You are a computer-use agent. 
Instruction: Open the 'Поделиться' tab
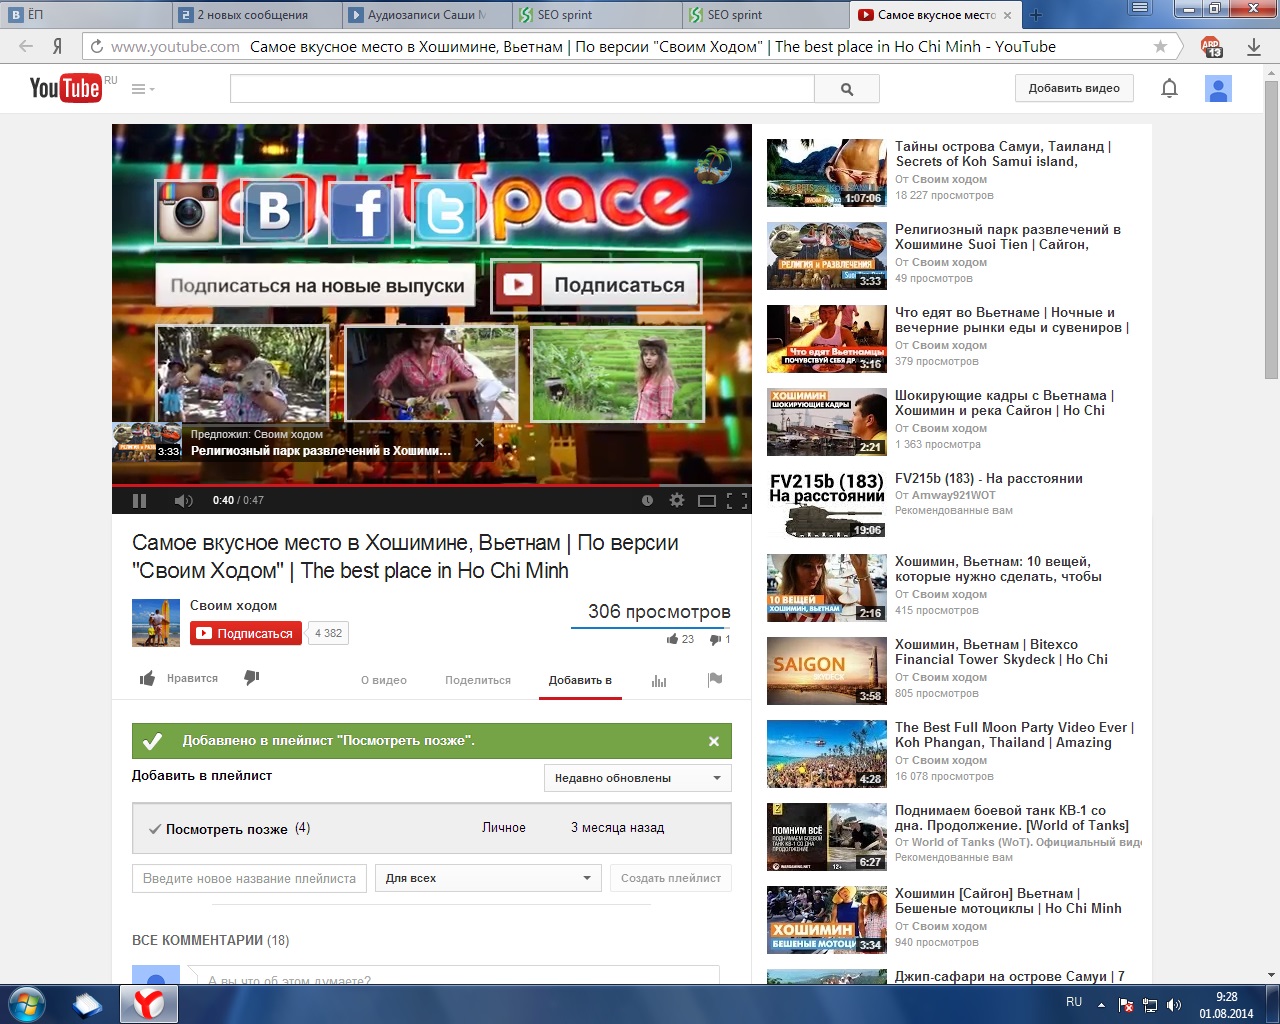pyautogui.click(x=478, y=680)
